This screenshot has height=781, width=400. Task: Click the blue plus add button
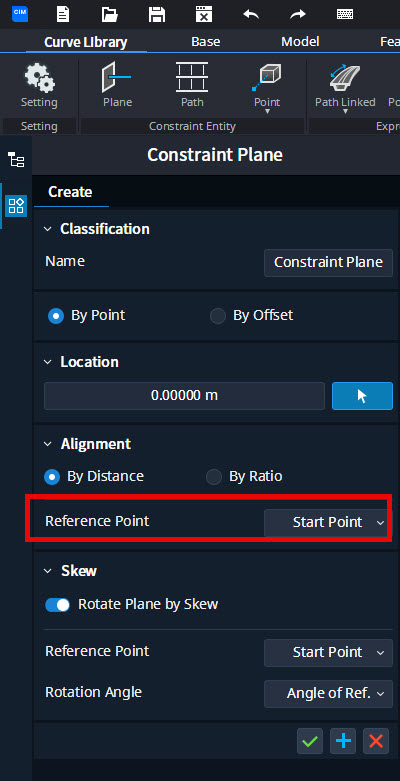point(343,741)
